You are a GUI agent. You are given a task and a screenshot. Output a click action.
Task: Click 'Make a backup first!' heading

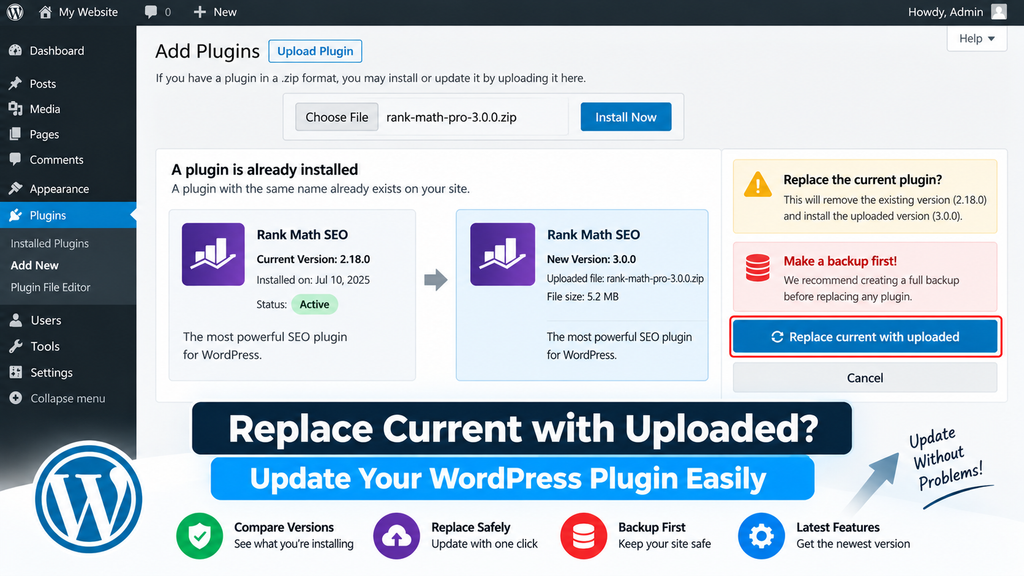(x=840, y=261)
